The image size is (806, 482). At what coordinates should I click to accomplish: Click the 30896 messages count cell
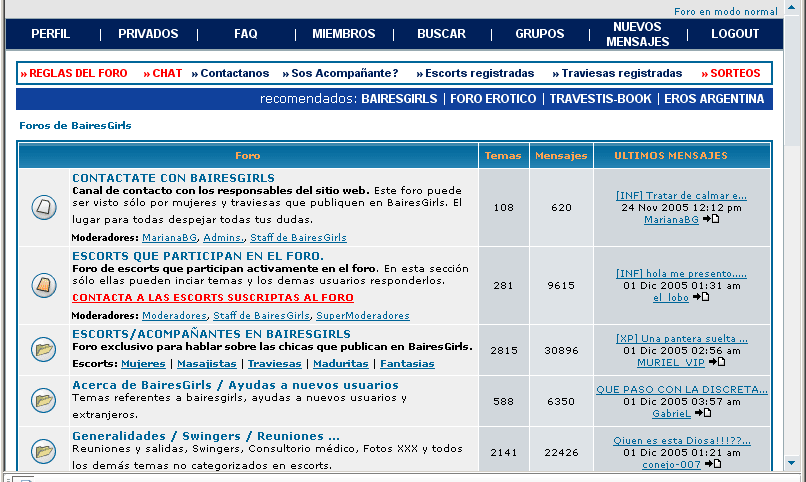(x=561, y=350)
